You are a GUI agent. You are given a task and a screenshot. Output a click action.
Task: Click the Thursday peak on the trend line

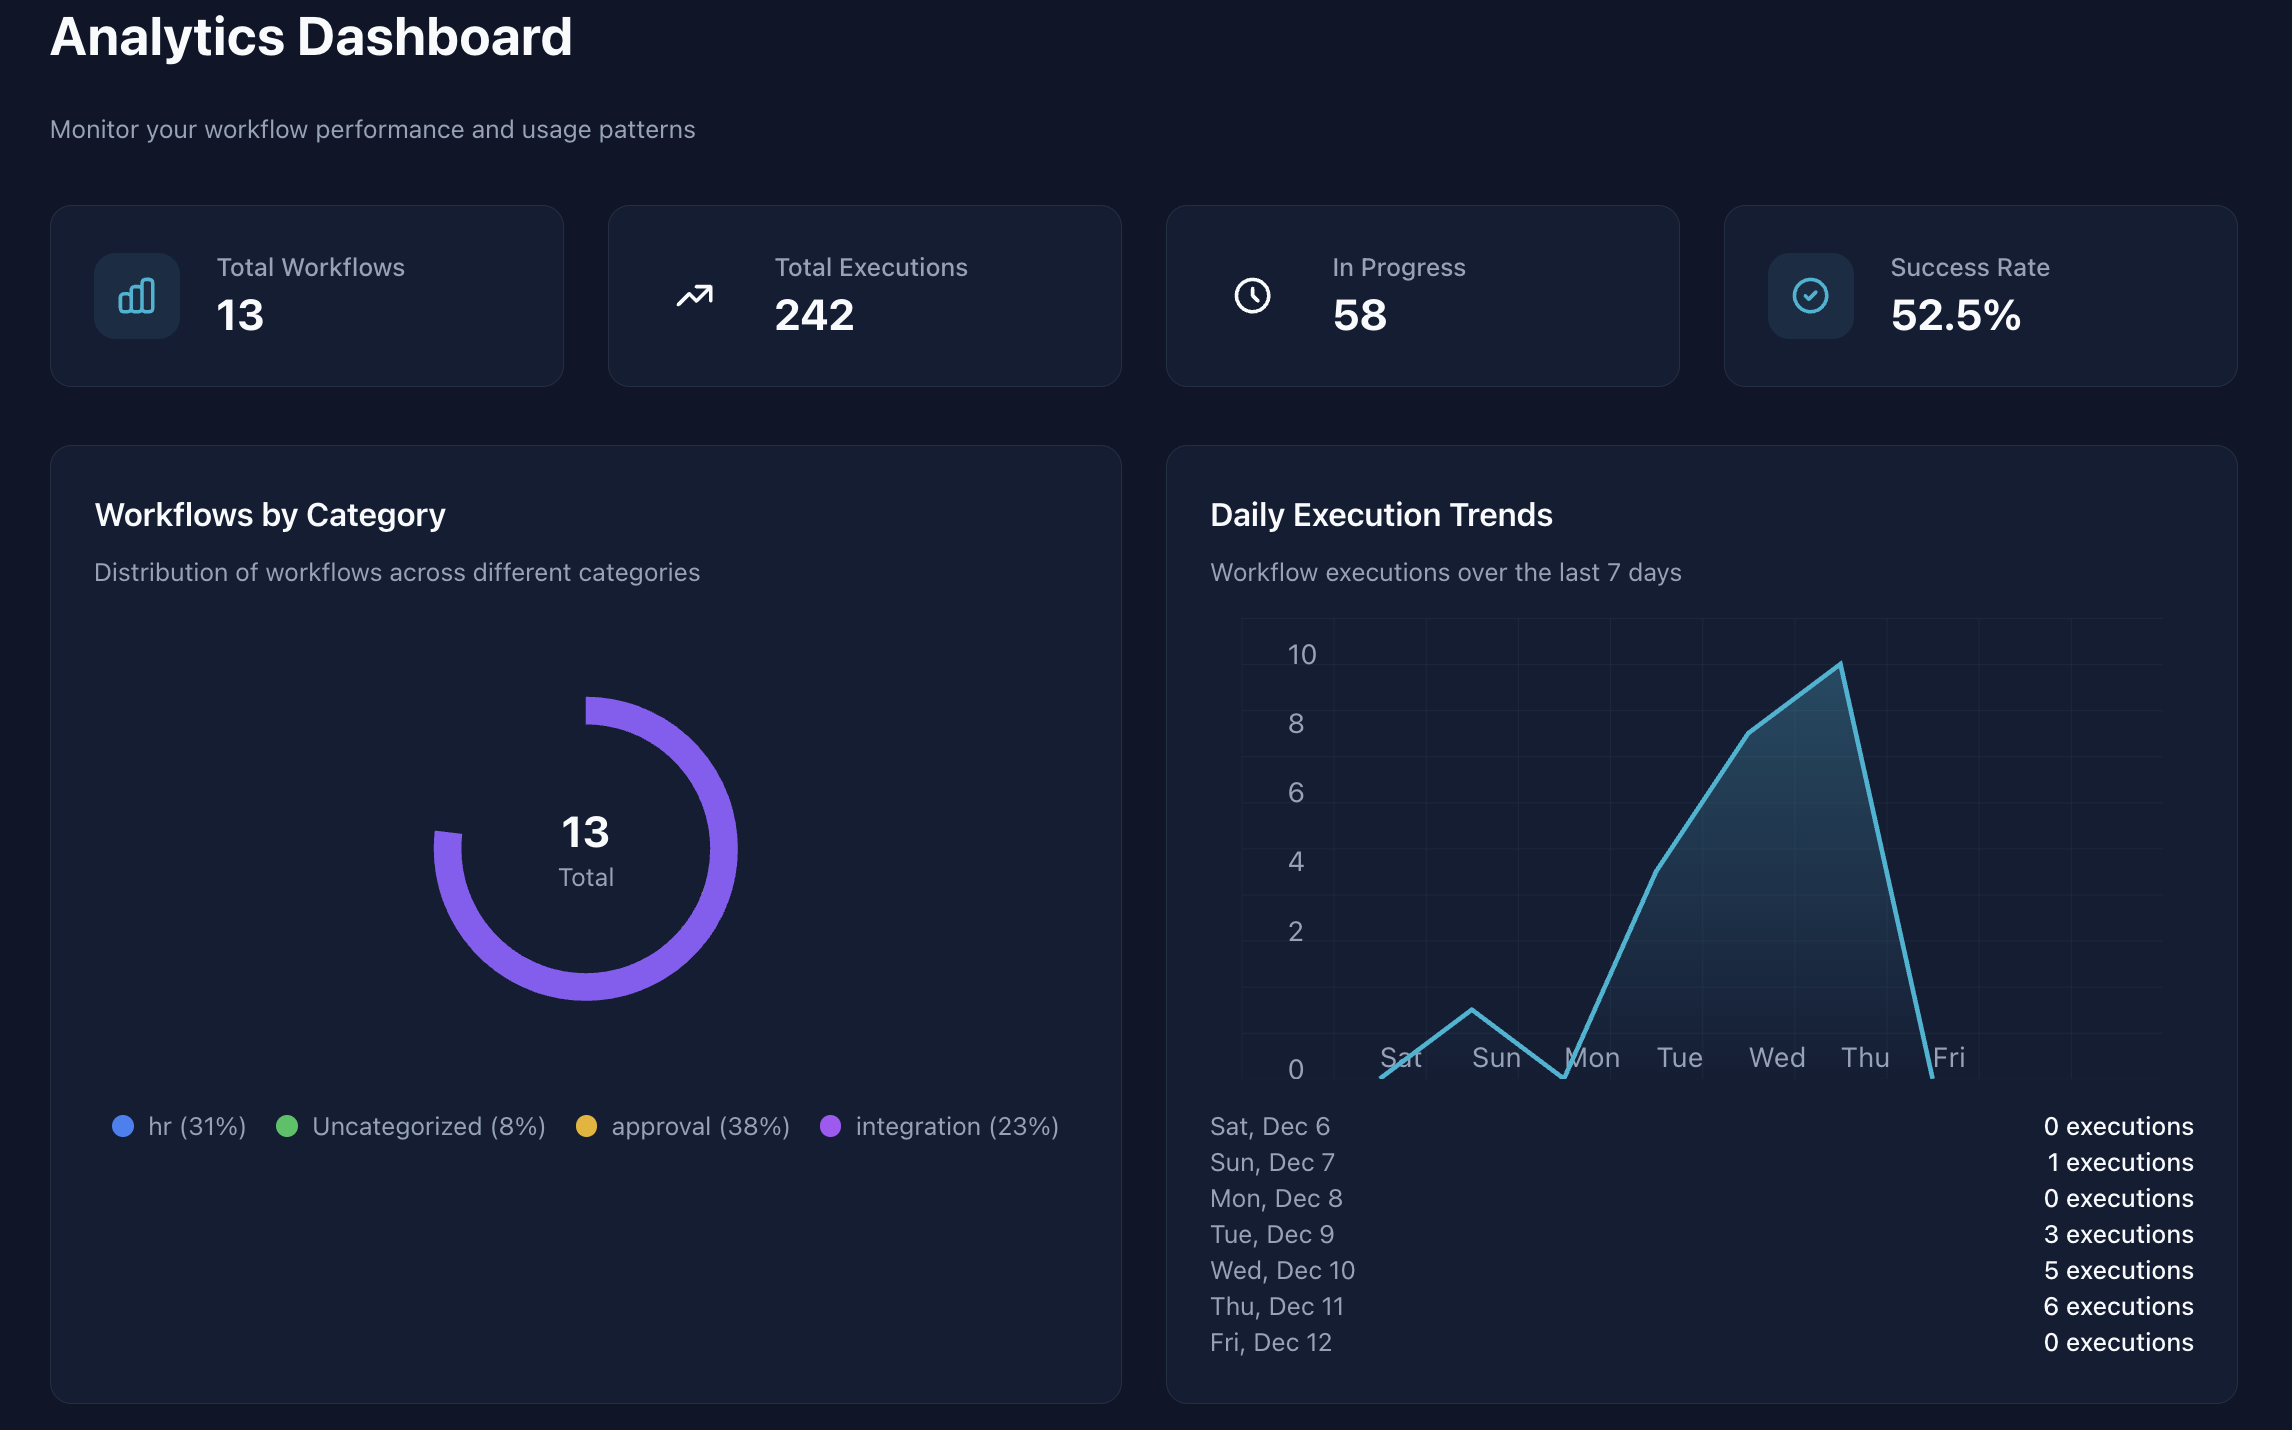point(1841,663)
